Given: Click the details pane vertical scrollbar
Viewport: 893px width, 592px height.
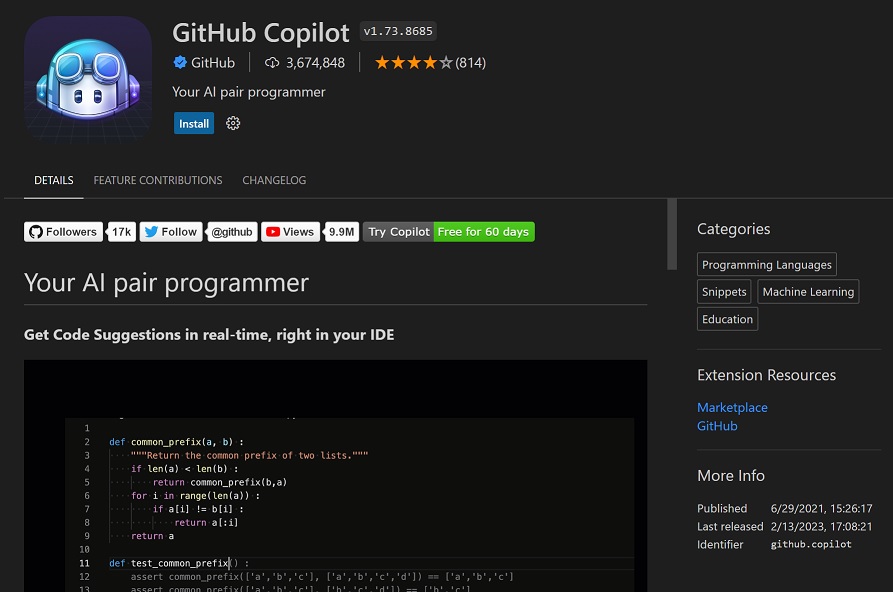Looking at the screenshot, I should (672, 234).
